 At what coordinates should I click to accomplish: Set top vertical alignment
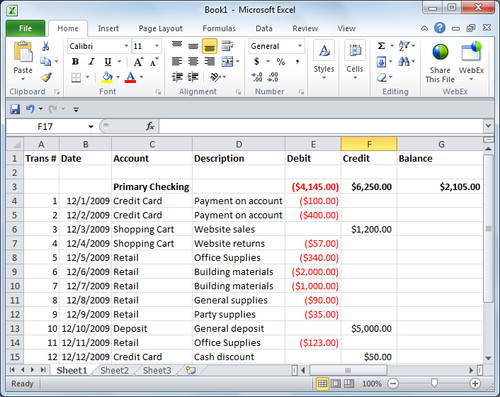click(x=177, y=45)
